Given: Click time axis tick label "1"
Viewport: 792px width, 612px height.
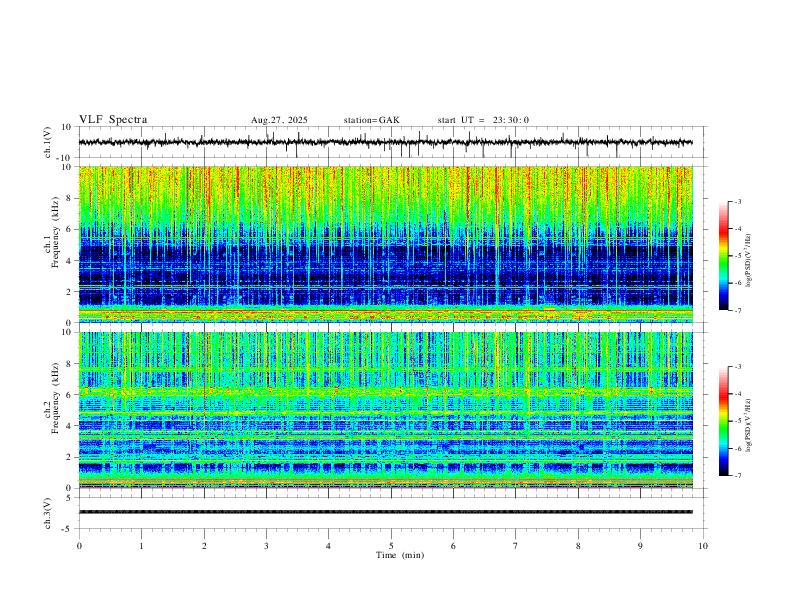Looking at the screenshot, I should 141,546.
